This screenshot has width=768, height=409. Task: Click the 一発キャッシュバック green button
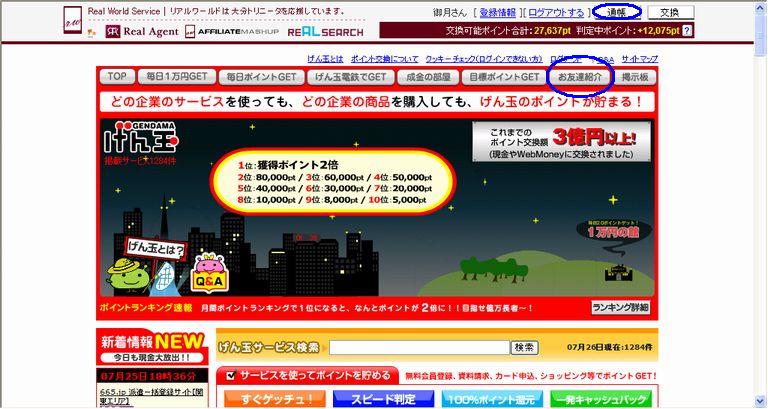click(601, 399)
